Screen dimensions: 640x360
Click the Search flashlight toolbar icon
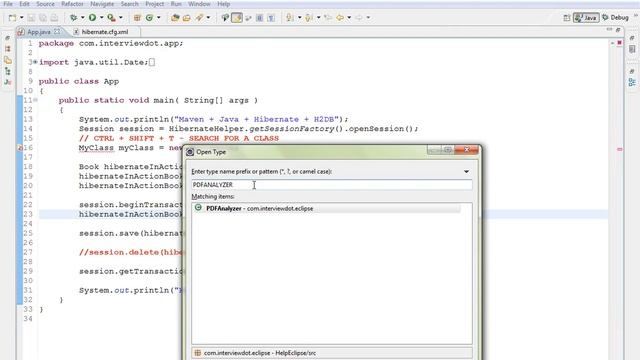199,18
